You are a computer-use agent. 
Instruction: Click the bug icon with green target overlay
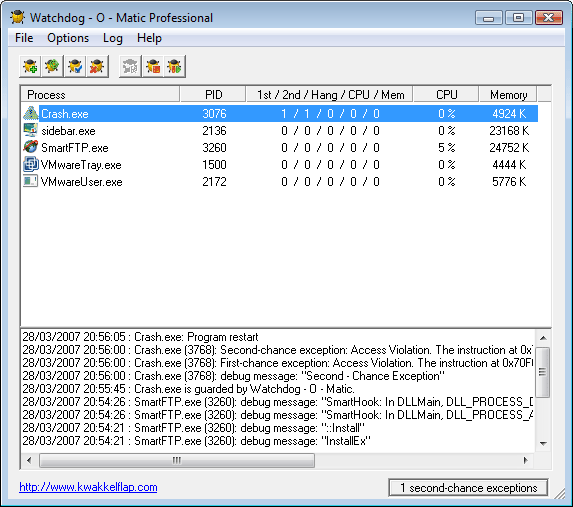pos(52,67)
